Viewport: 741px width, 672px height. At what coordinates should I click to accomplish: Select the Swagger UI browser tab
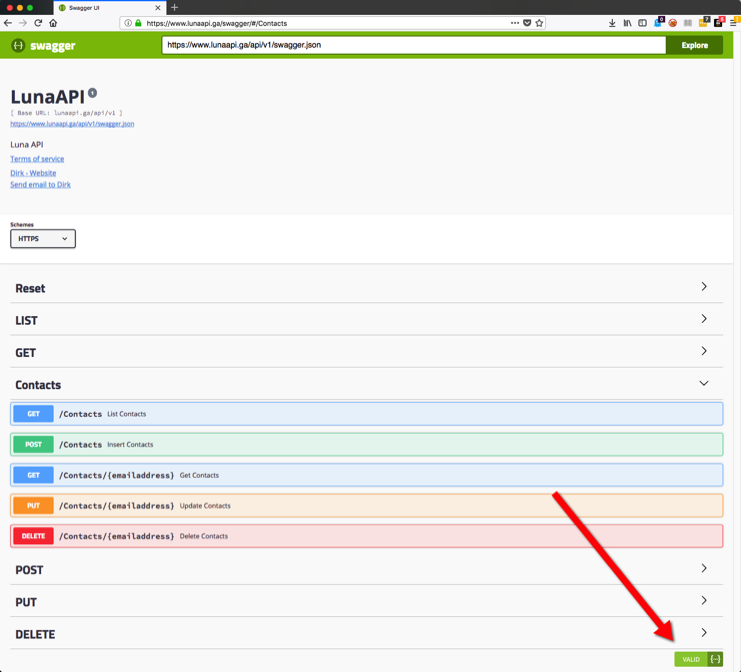pyautogui.click(x=110, y=8)
